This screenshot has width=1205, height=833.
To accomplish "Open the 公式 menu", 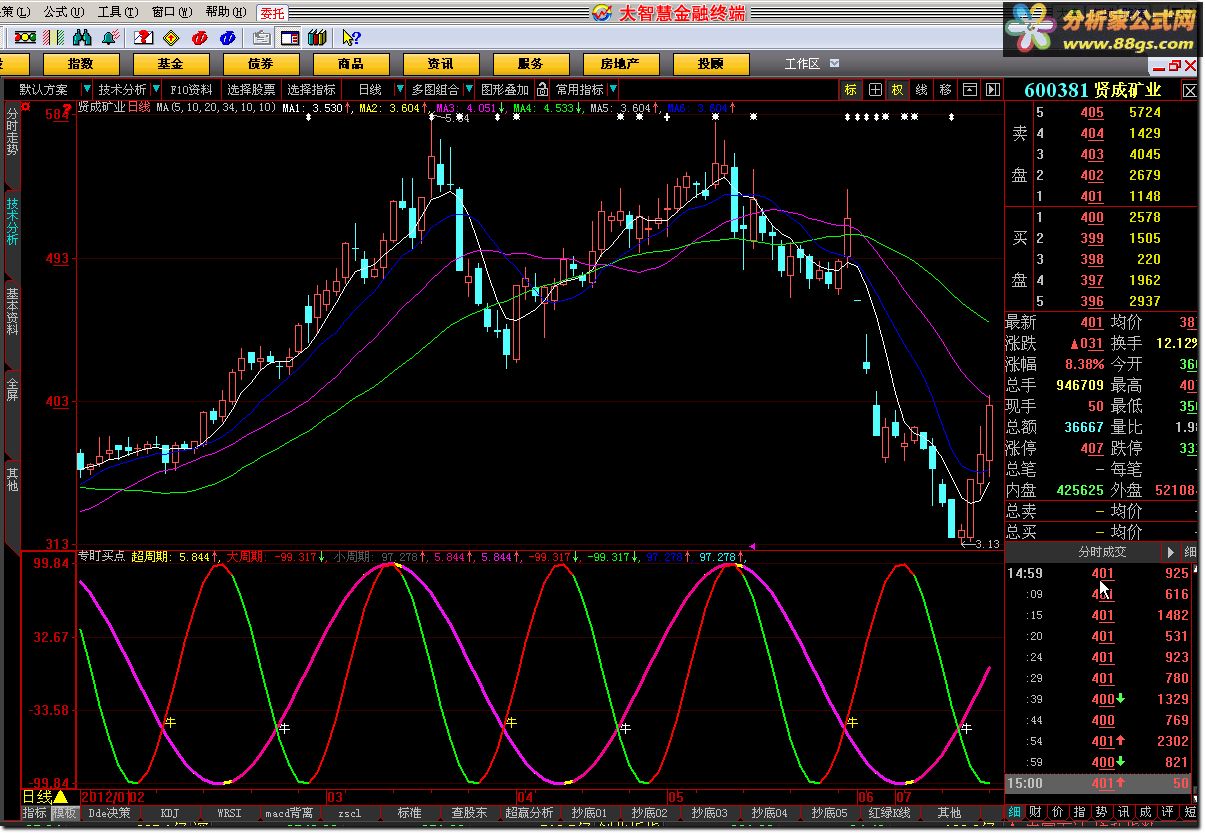I will (x=62, y=12).
